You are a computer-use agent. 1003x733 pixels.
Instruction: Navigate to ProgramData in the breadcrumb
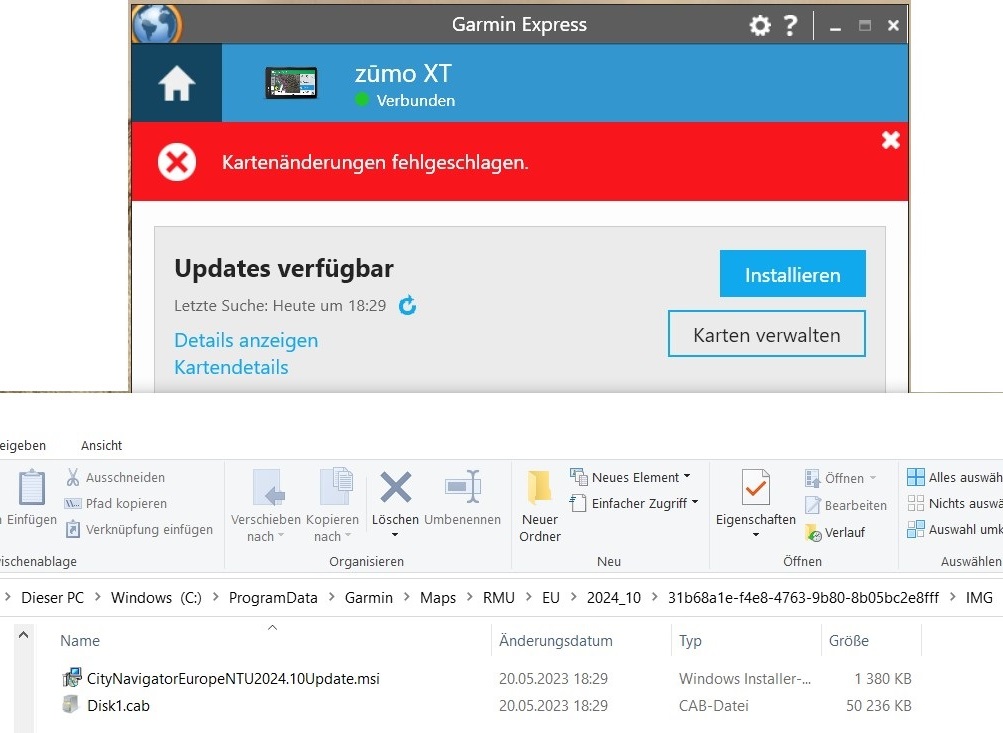click(x=273, y=597)
